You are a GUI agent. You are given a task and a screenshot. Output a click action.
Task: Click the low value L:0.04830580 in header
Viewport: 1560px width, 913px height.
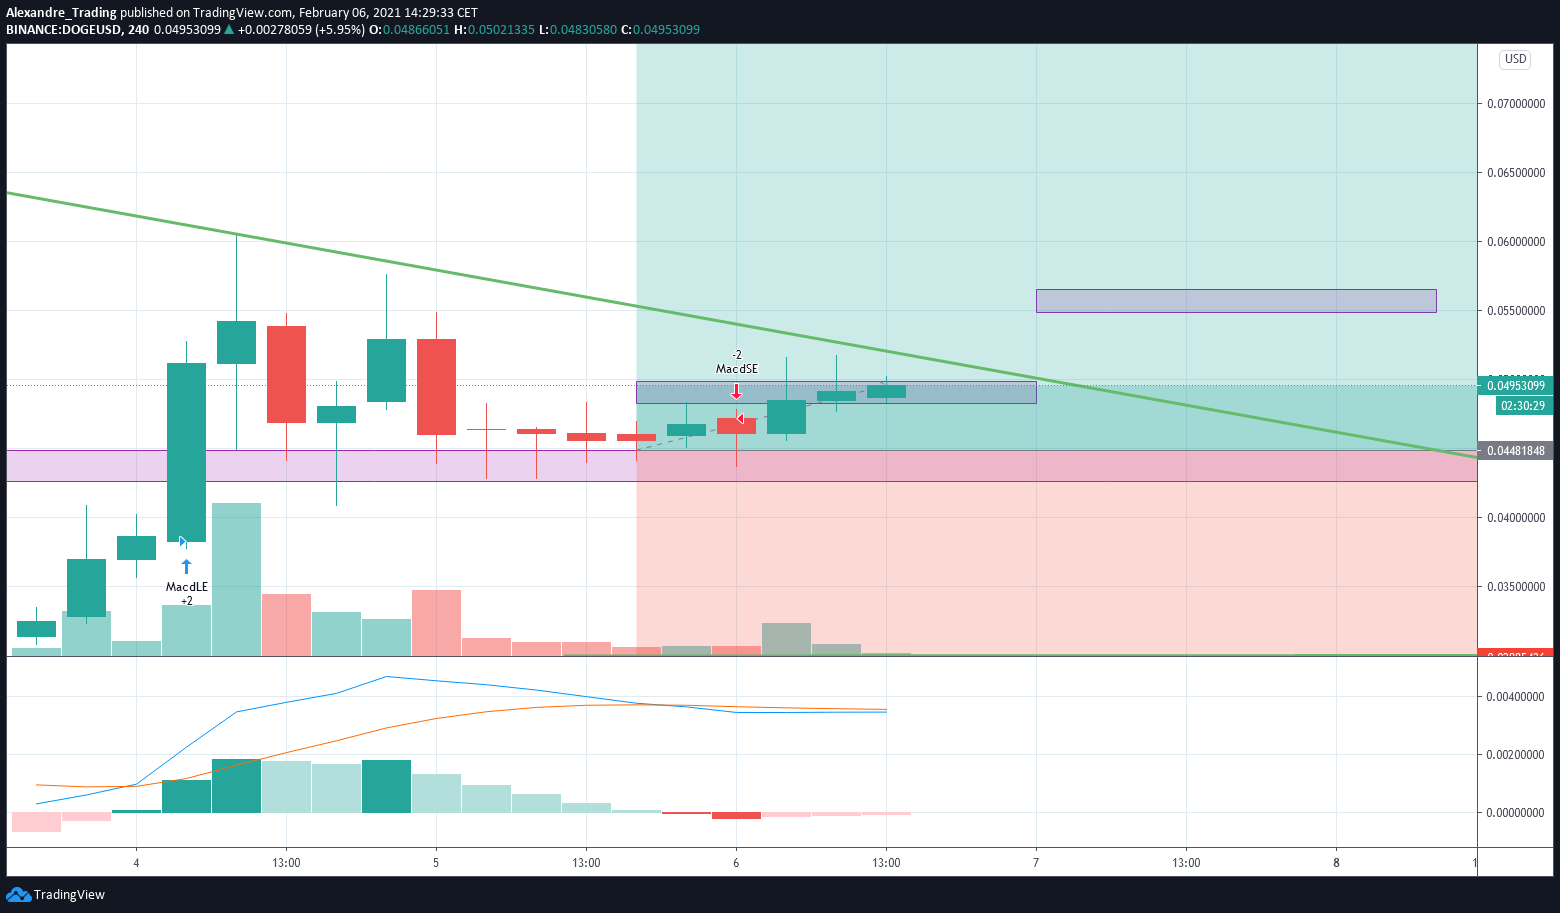pyautogui.click(x=577, y=30)
